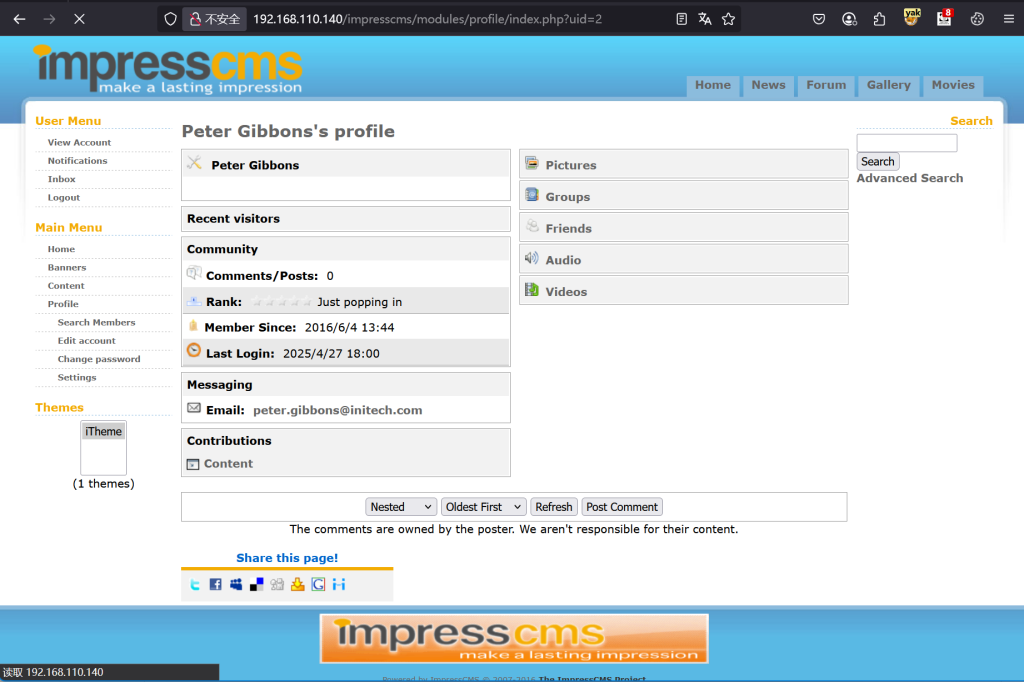Share page via Twitter icon
Image resolution: width=1024 pixels, height=682 pixels.
point(195,585)
